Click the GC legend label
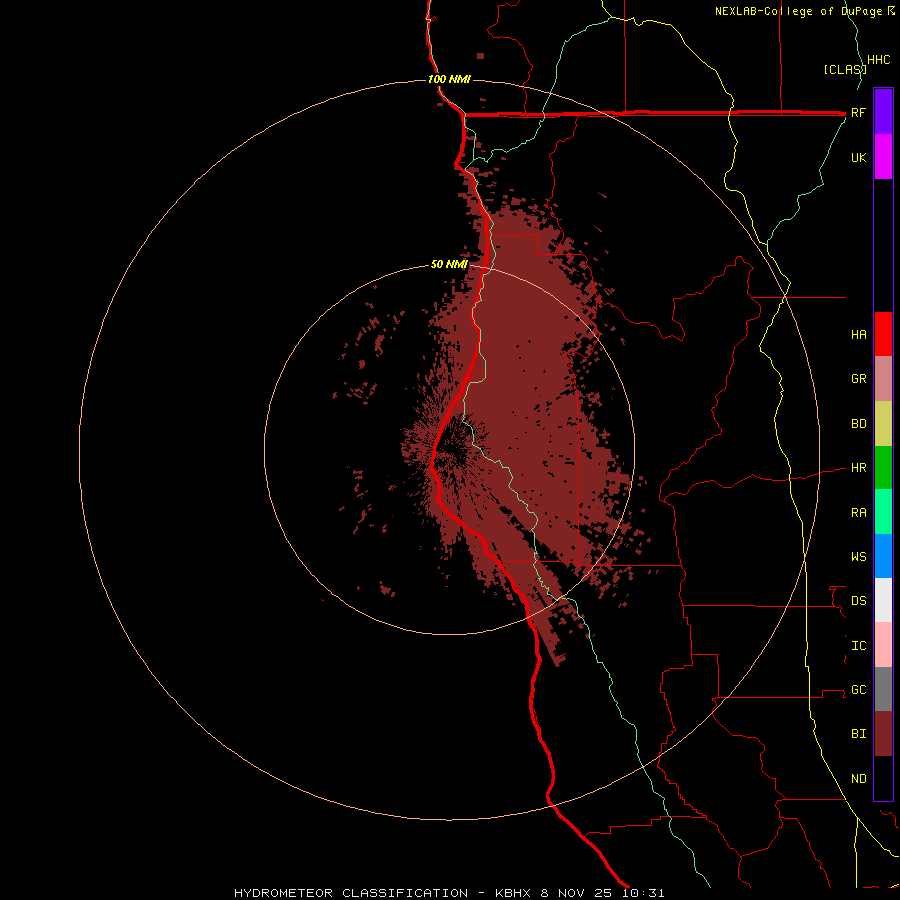This screenshot has width=900, height=900. tap(858, 690)
